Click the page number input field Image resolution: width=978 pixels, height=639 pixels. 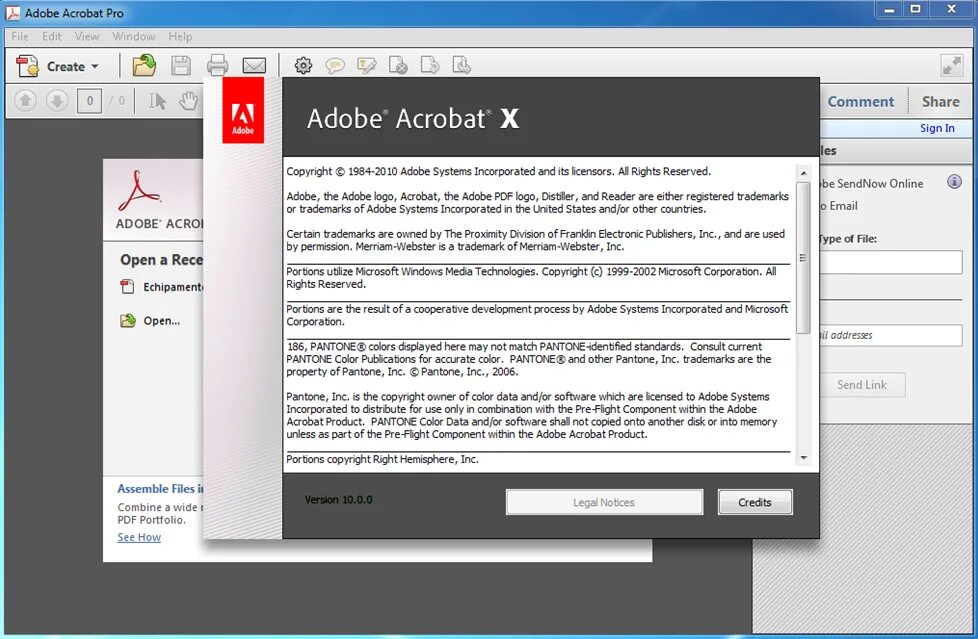click(x=90, y=101)
